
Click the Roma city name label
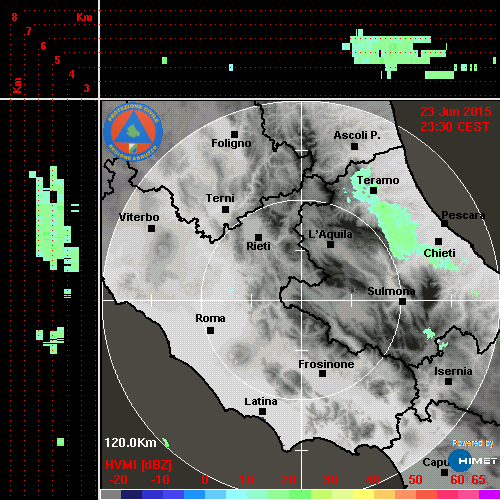(x=210, y=318)
